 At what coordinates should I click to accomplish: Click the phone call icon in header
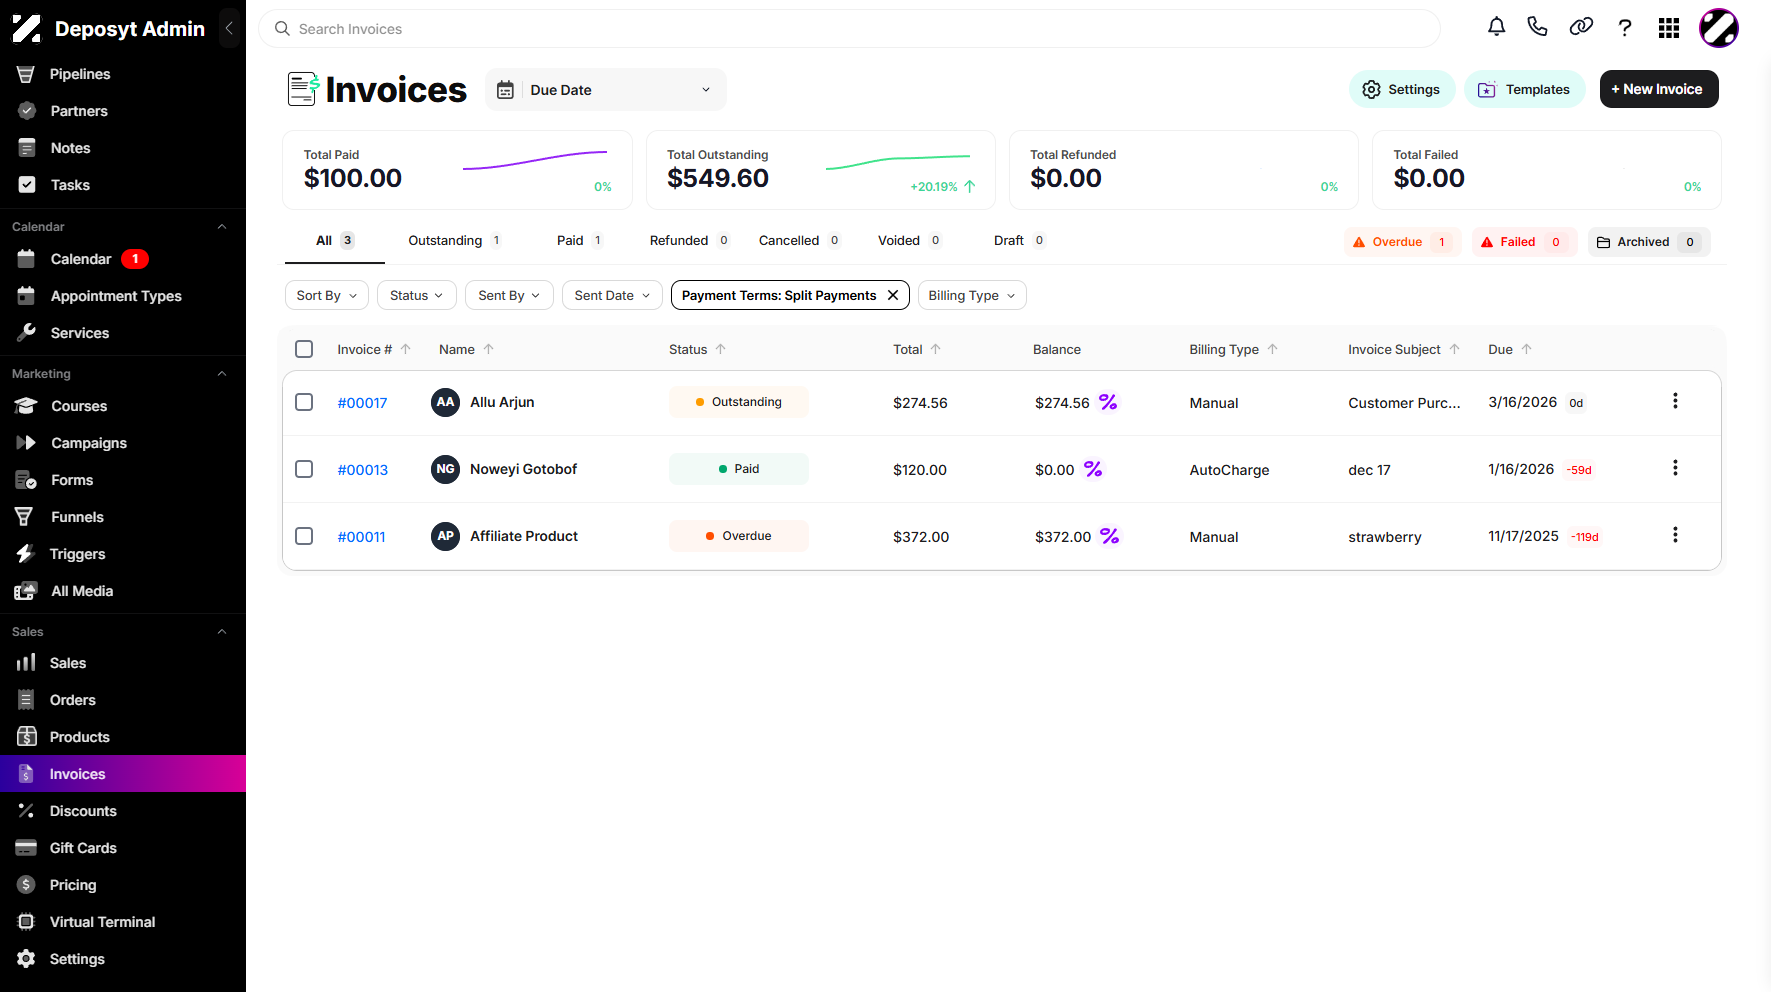1538,27
